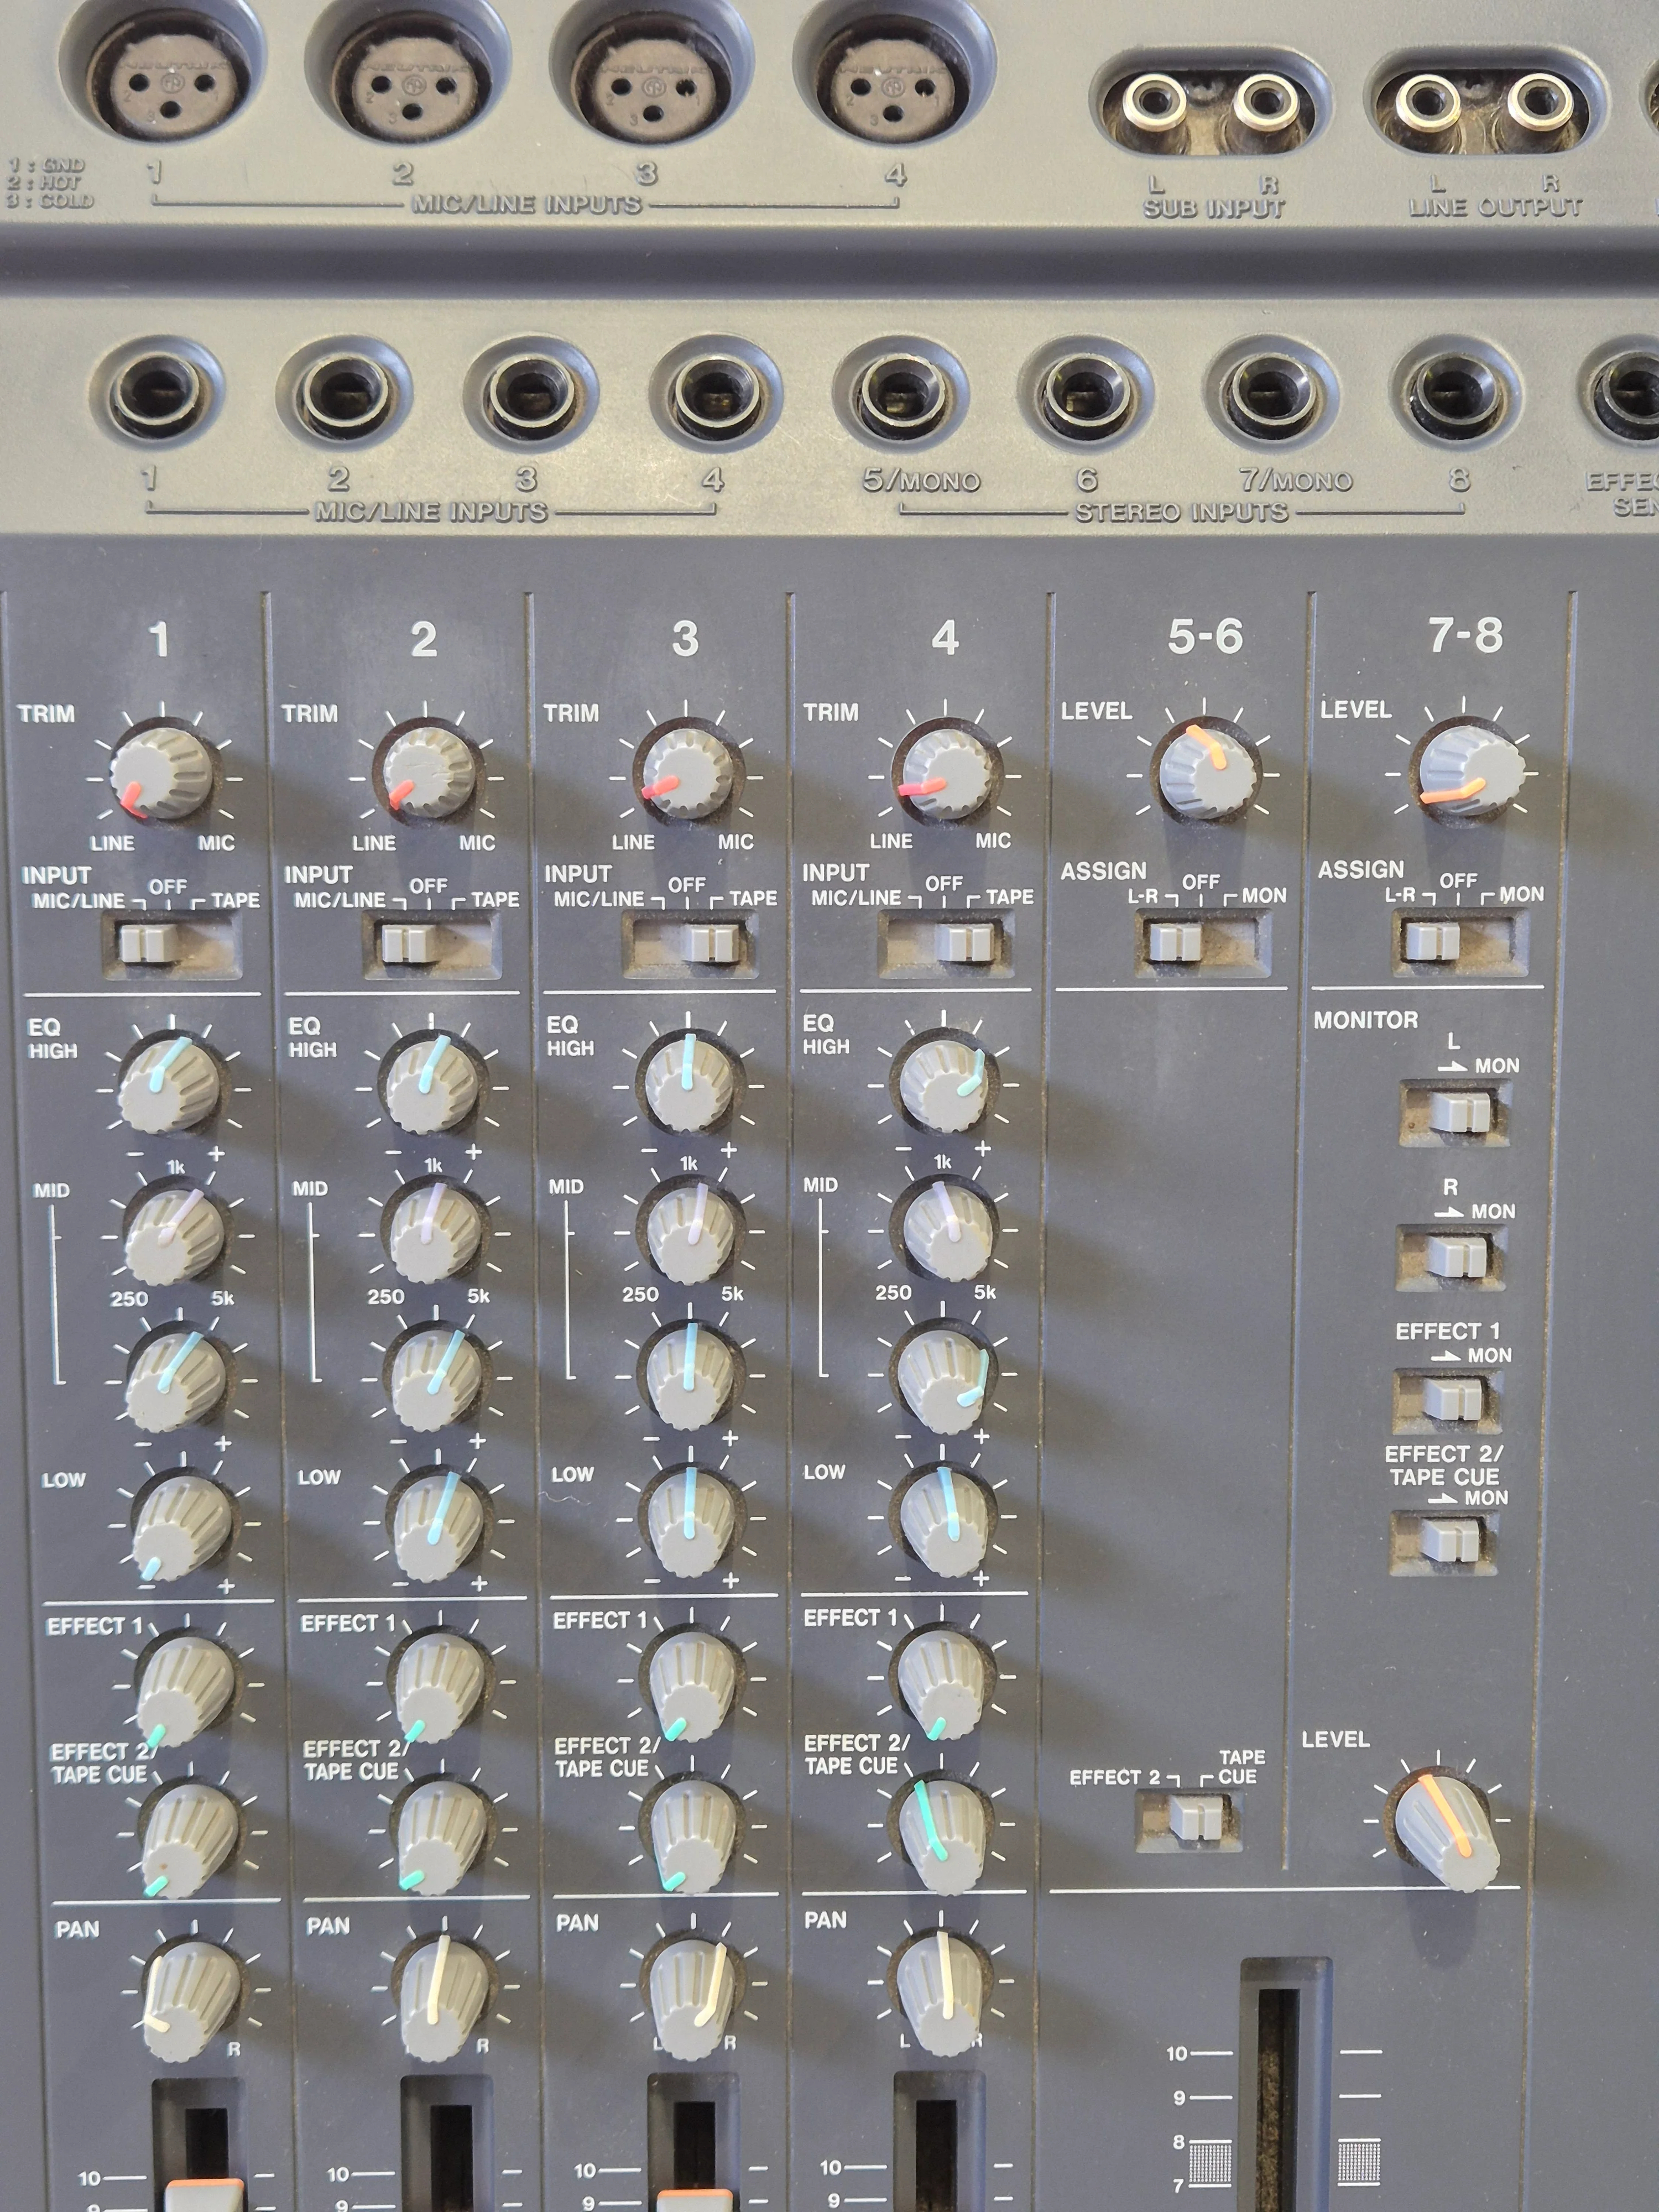Viewport: 1659px width, 2212px height.
Task: Toggle the channel 5-6 ASSIGN switch
Action: (x=1204, y=939)
